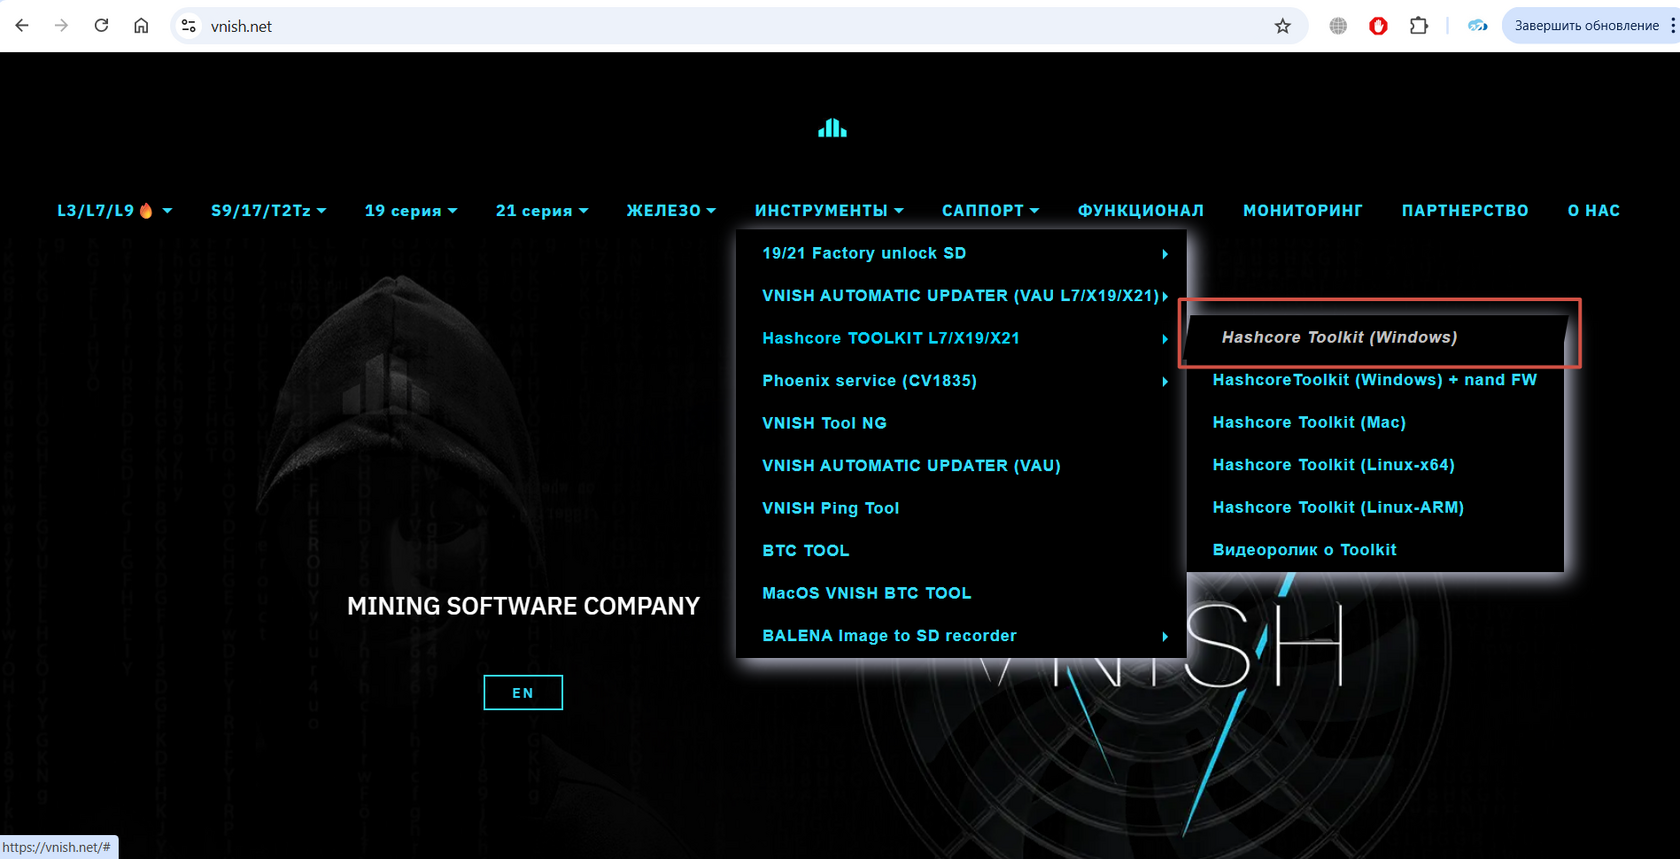Bookmark this page with the star icon
1680x859 pixels.
pos(1283,26)
